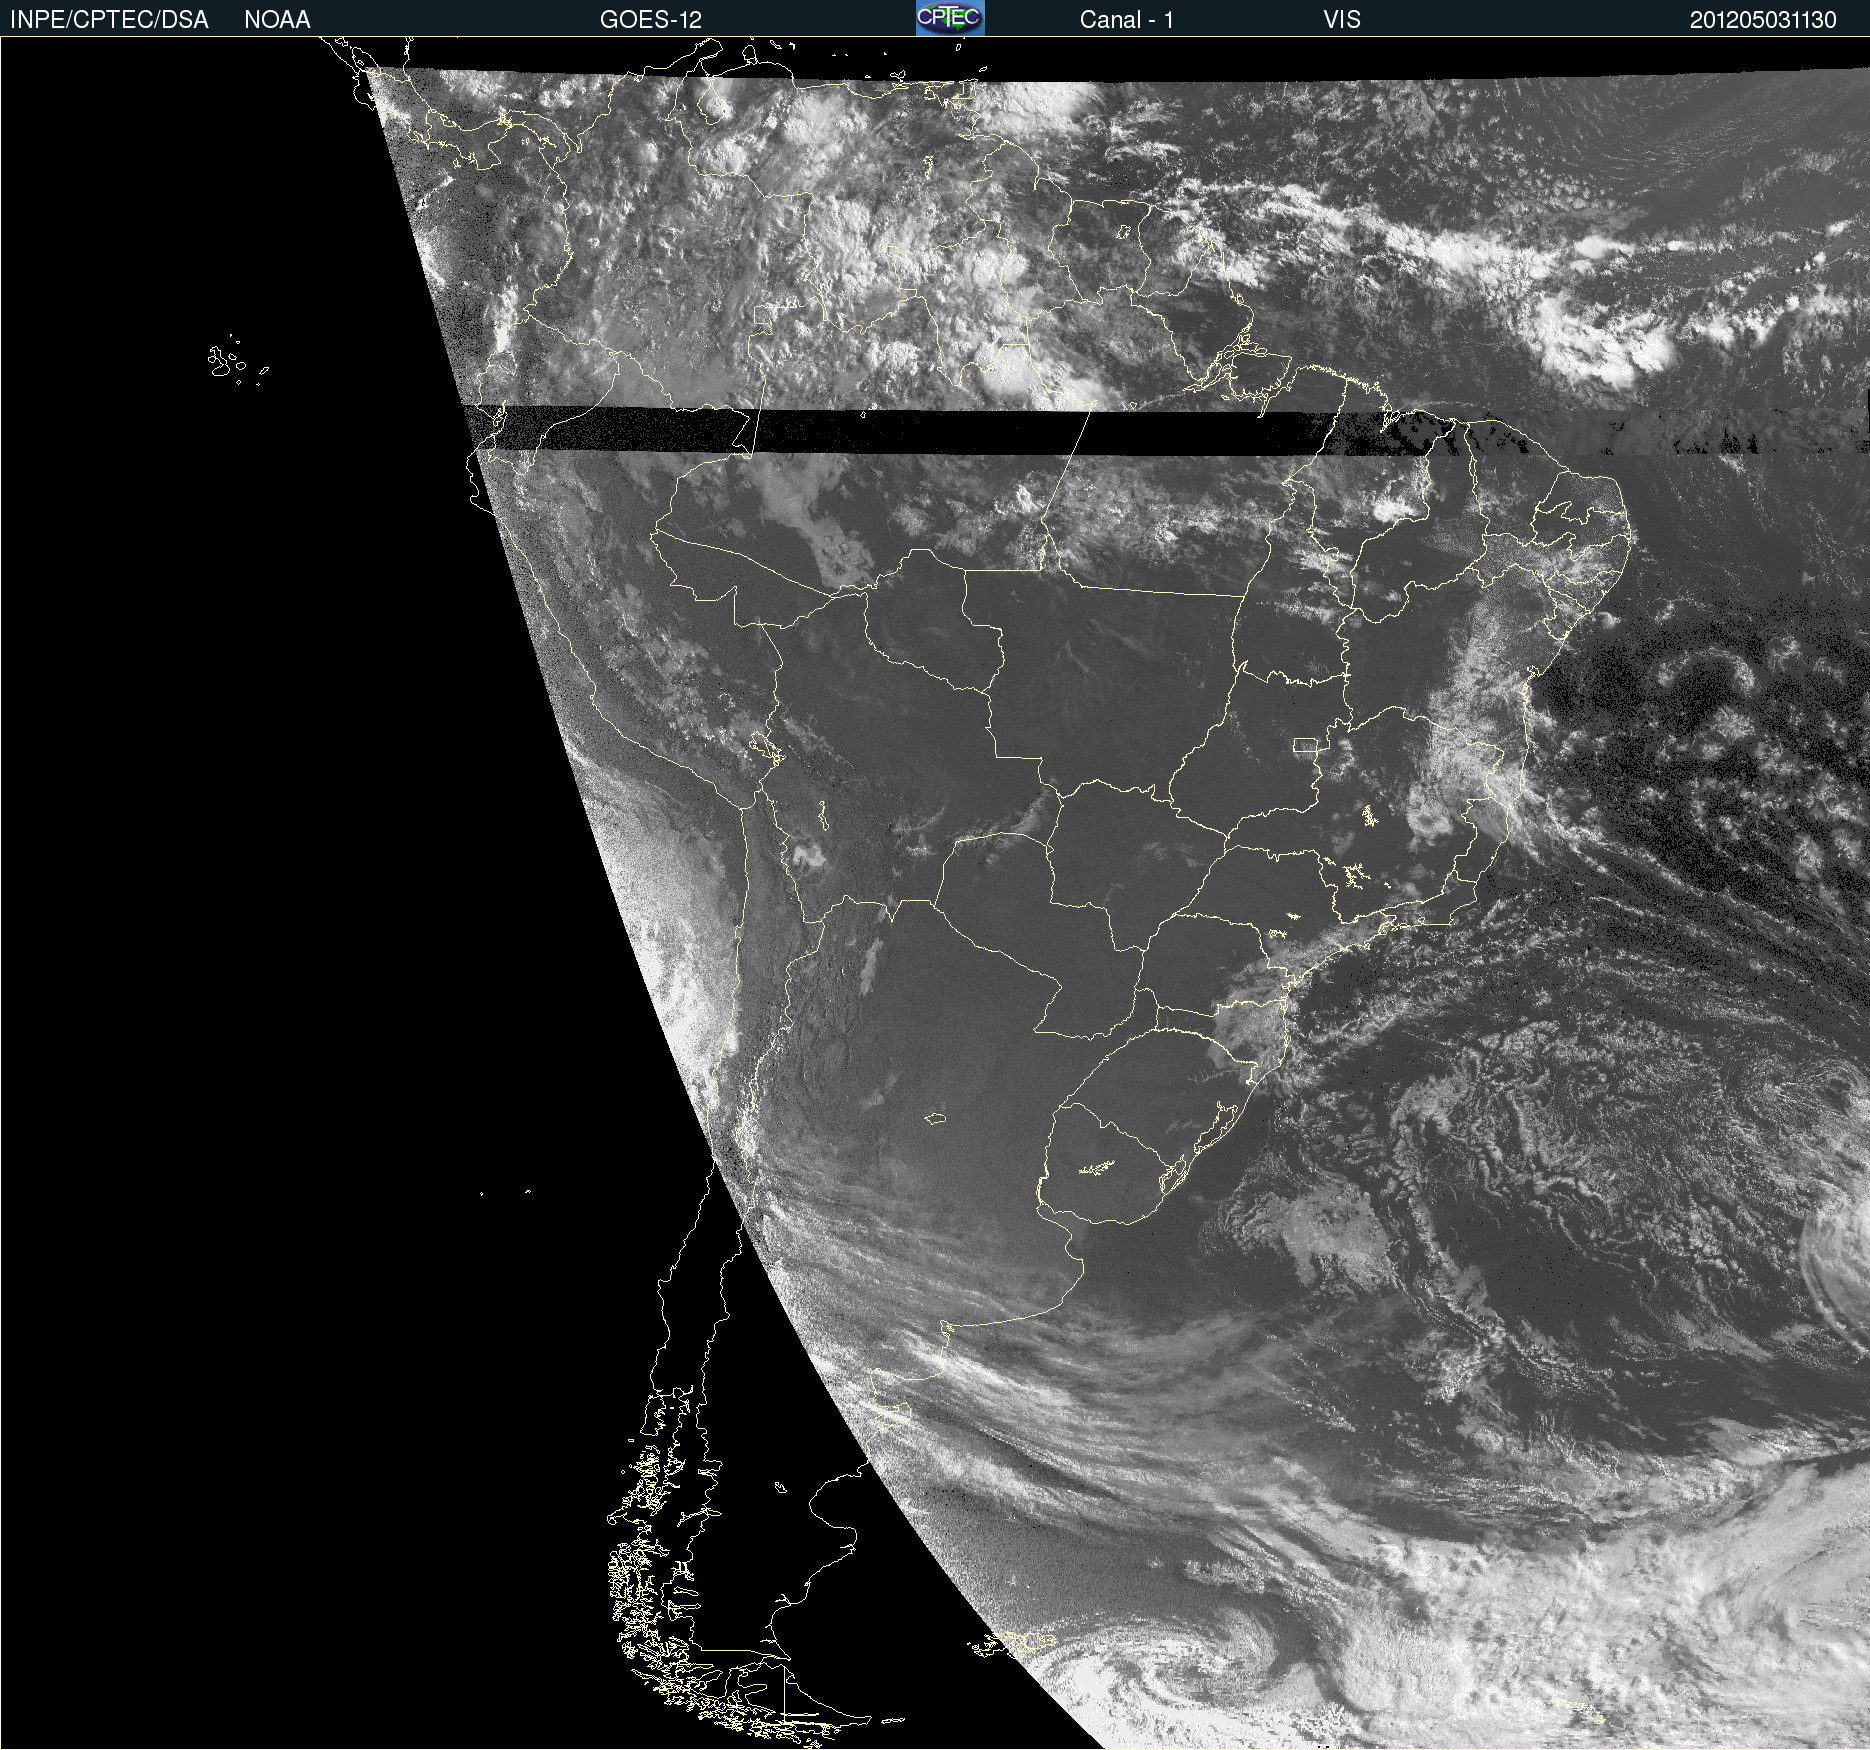This screenshot has height=1750, width=1870.
Task: Click the VIS channel label
Action: [x=1342, y=20]
